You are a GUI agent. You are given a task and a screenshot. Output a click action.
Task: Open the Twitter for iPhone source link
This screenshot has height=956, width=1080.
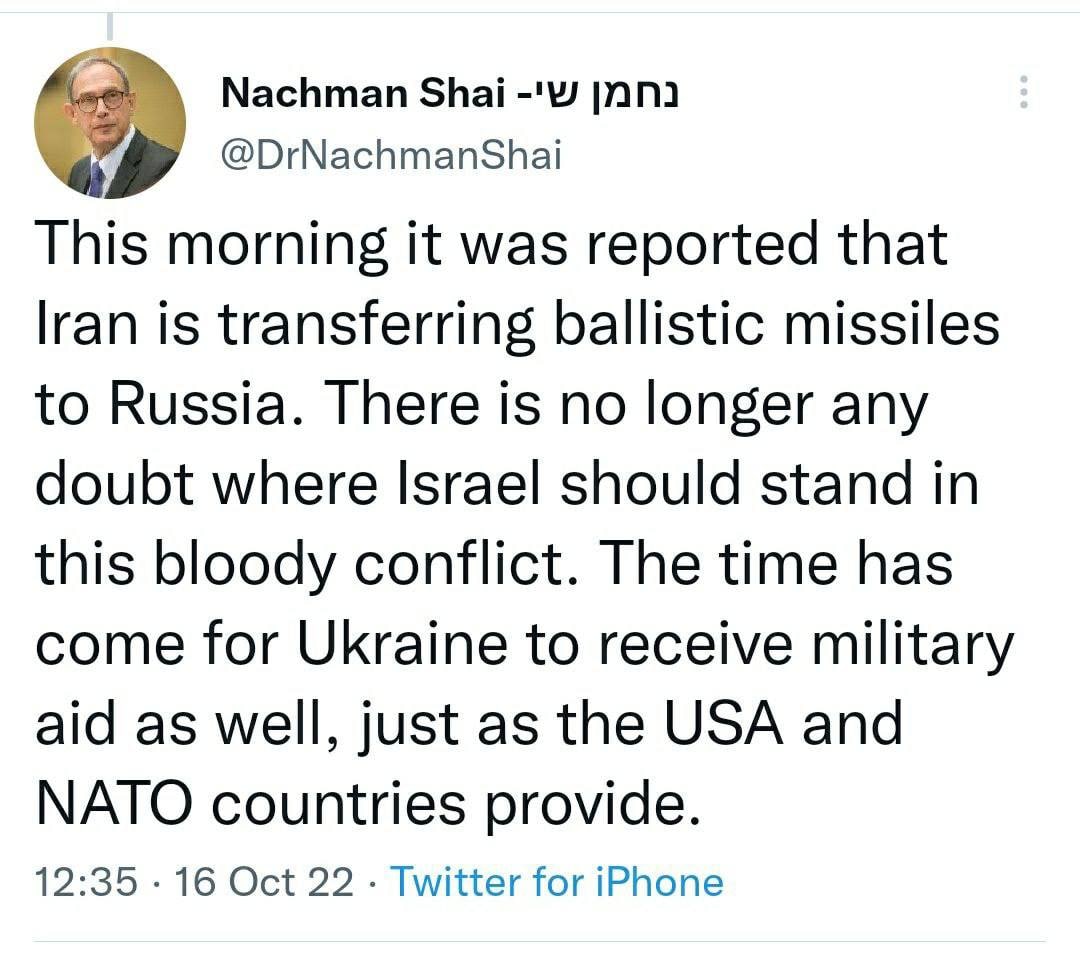tap(556, 882)
